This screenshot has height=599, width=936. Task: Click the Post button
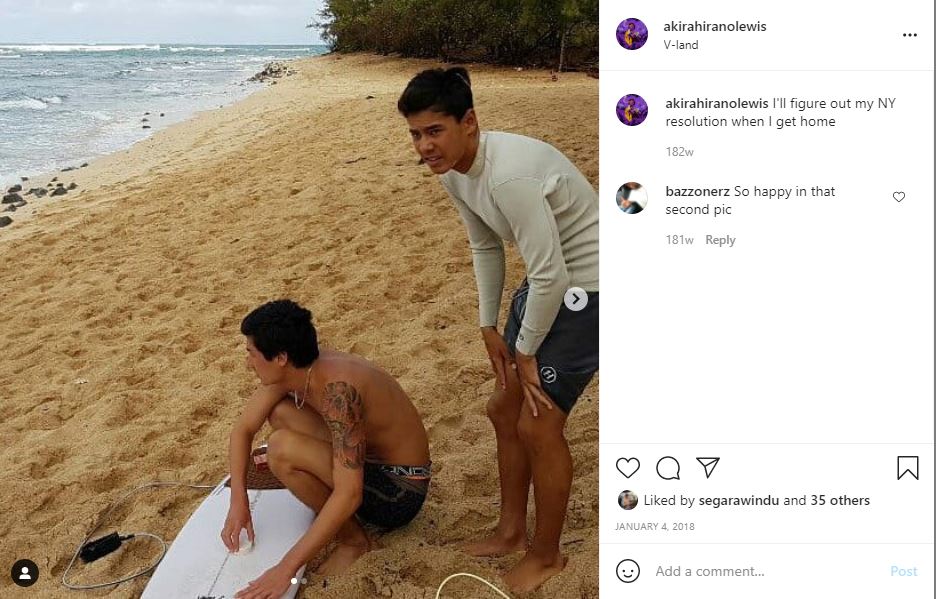pos(903,571)
